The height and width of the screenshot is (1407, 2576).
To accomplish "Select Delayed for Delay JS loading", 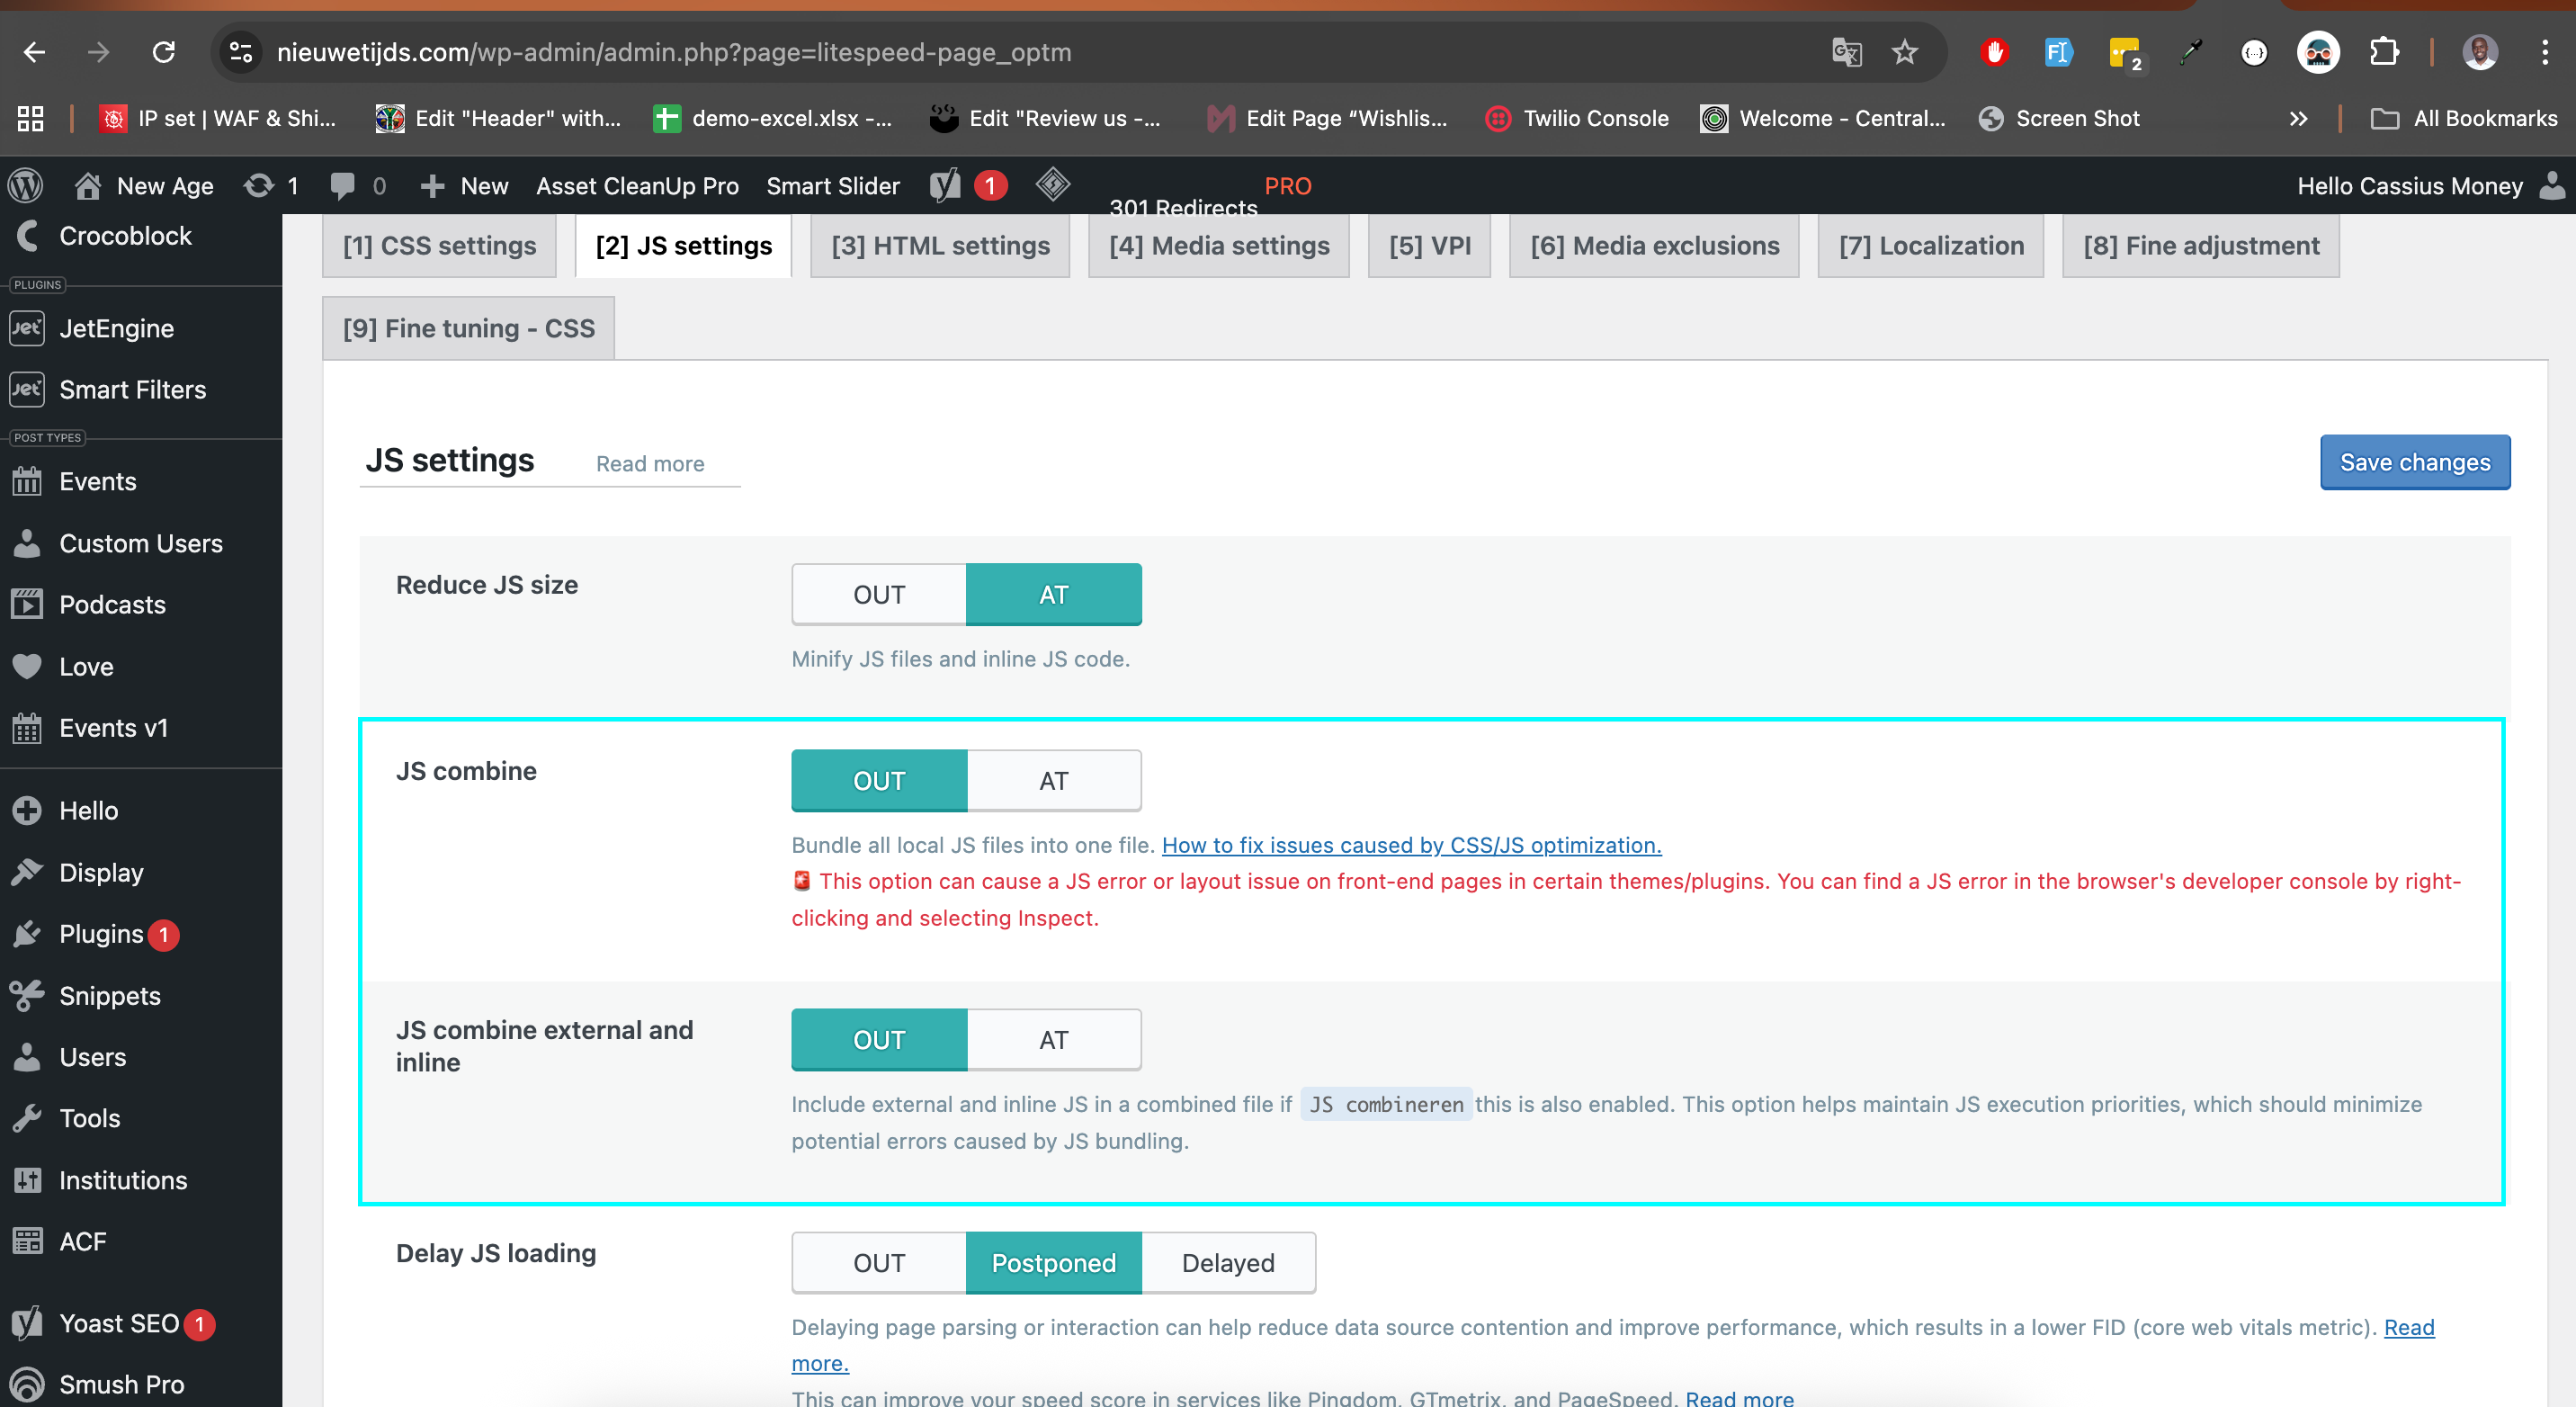I will 1227,1263.
